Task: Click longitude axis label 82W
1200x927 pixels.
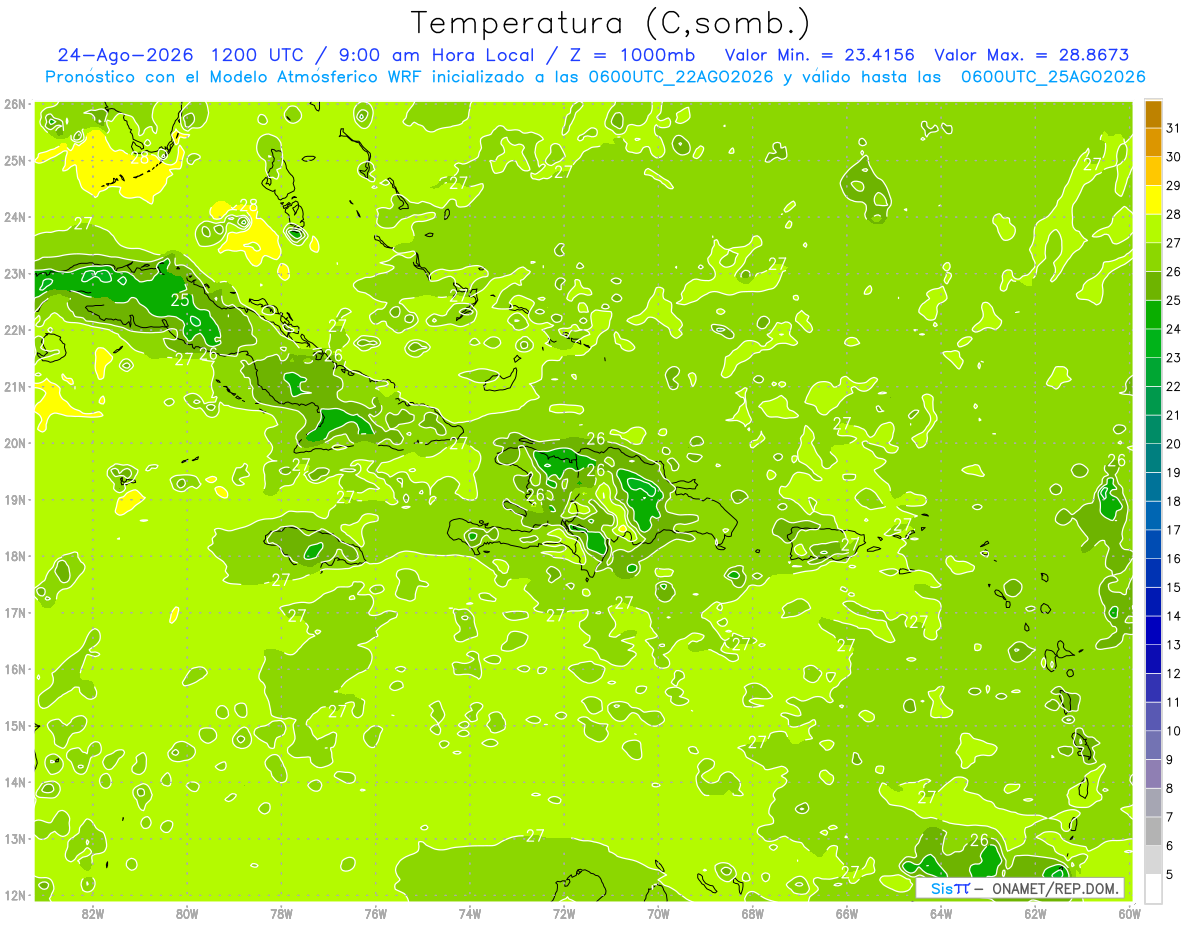Action: click(93, 913)
